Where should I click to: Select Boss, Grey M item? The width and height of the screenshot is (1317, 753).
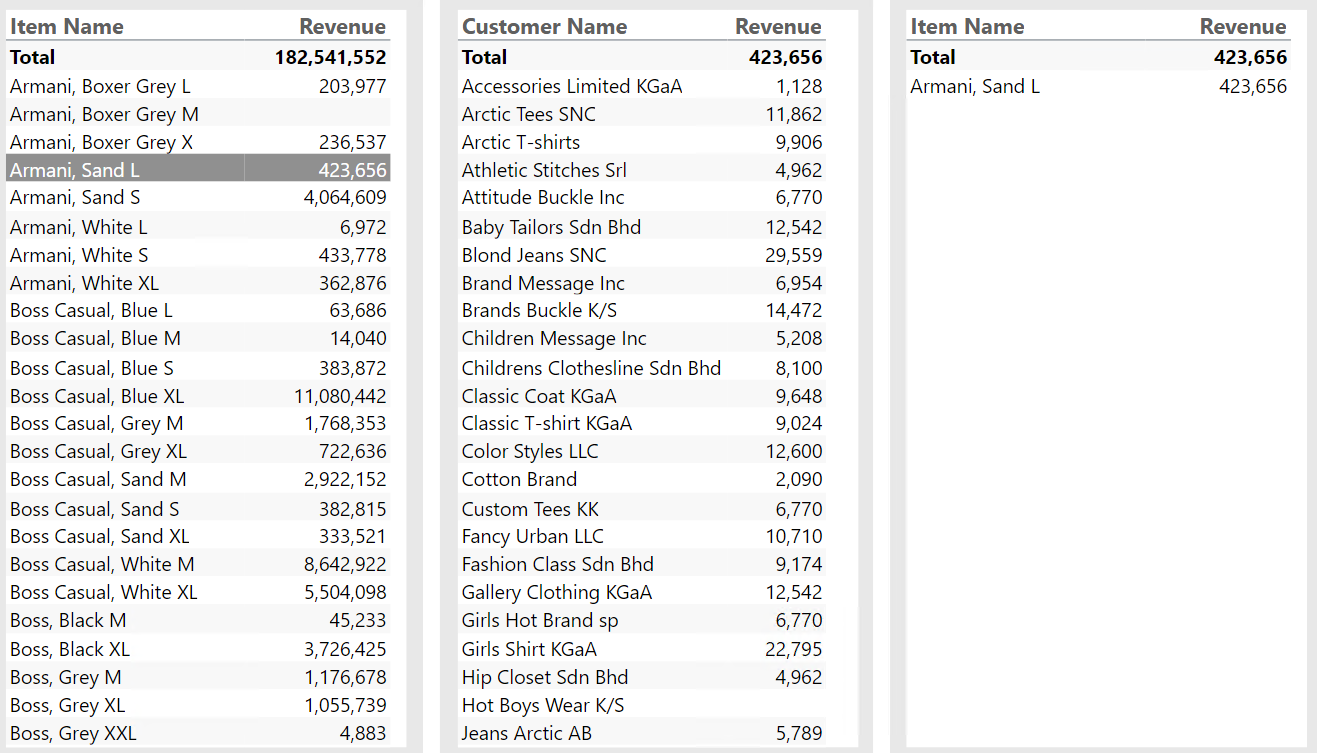pos(66,677)
